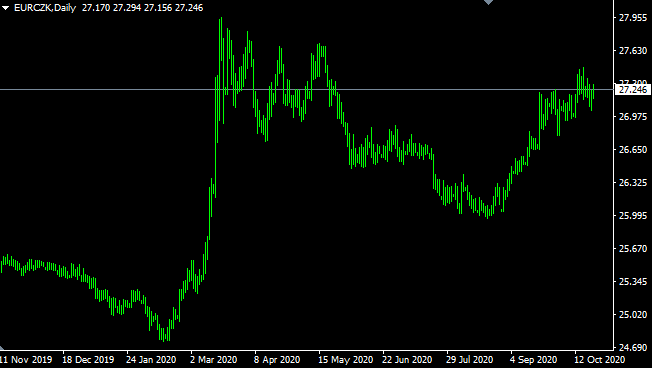Click the 26.325 price scale label

pos(633,183)
